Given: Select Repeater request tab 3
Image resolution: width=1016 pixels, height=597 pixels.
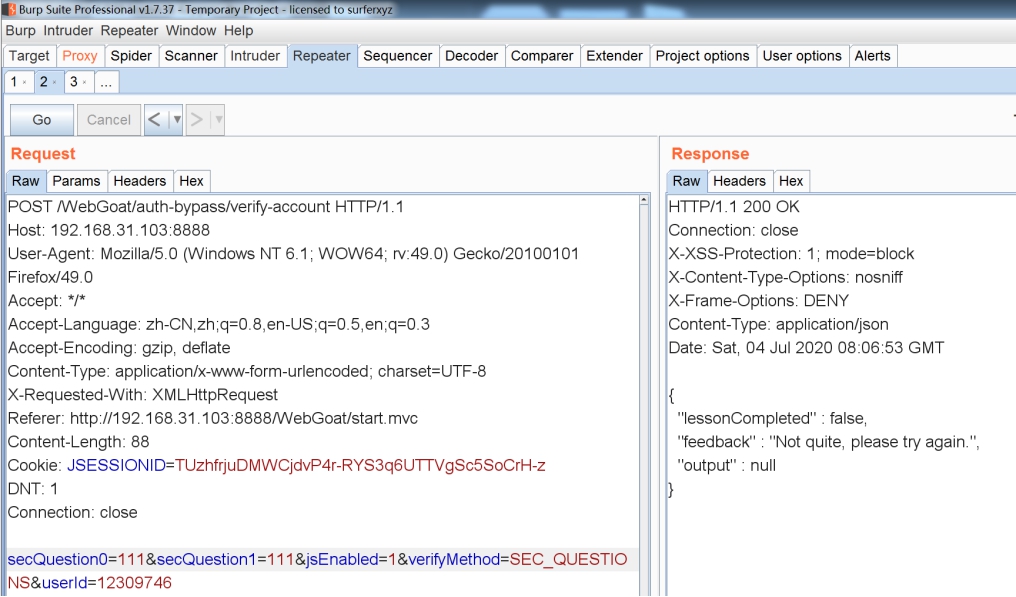Looking at the screenshot, I should pos(73,82).
